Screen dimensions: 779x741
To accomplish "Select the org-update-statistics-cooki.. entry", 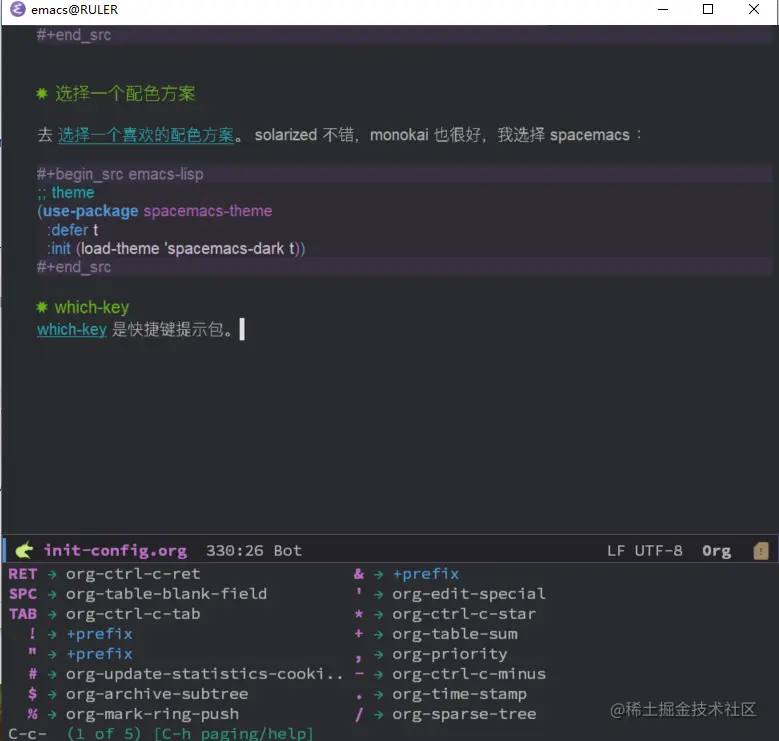I will [204, 674].
